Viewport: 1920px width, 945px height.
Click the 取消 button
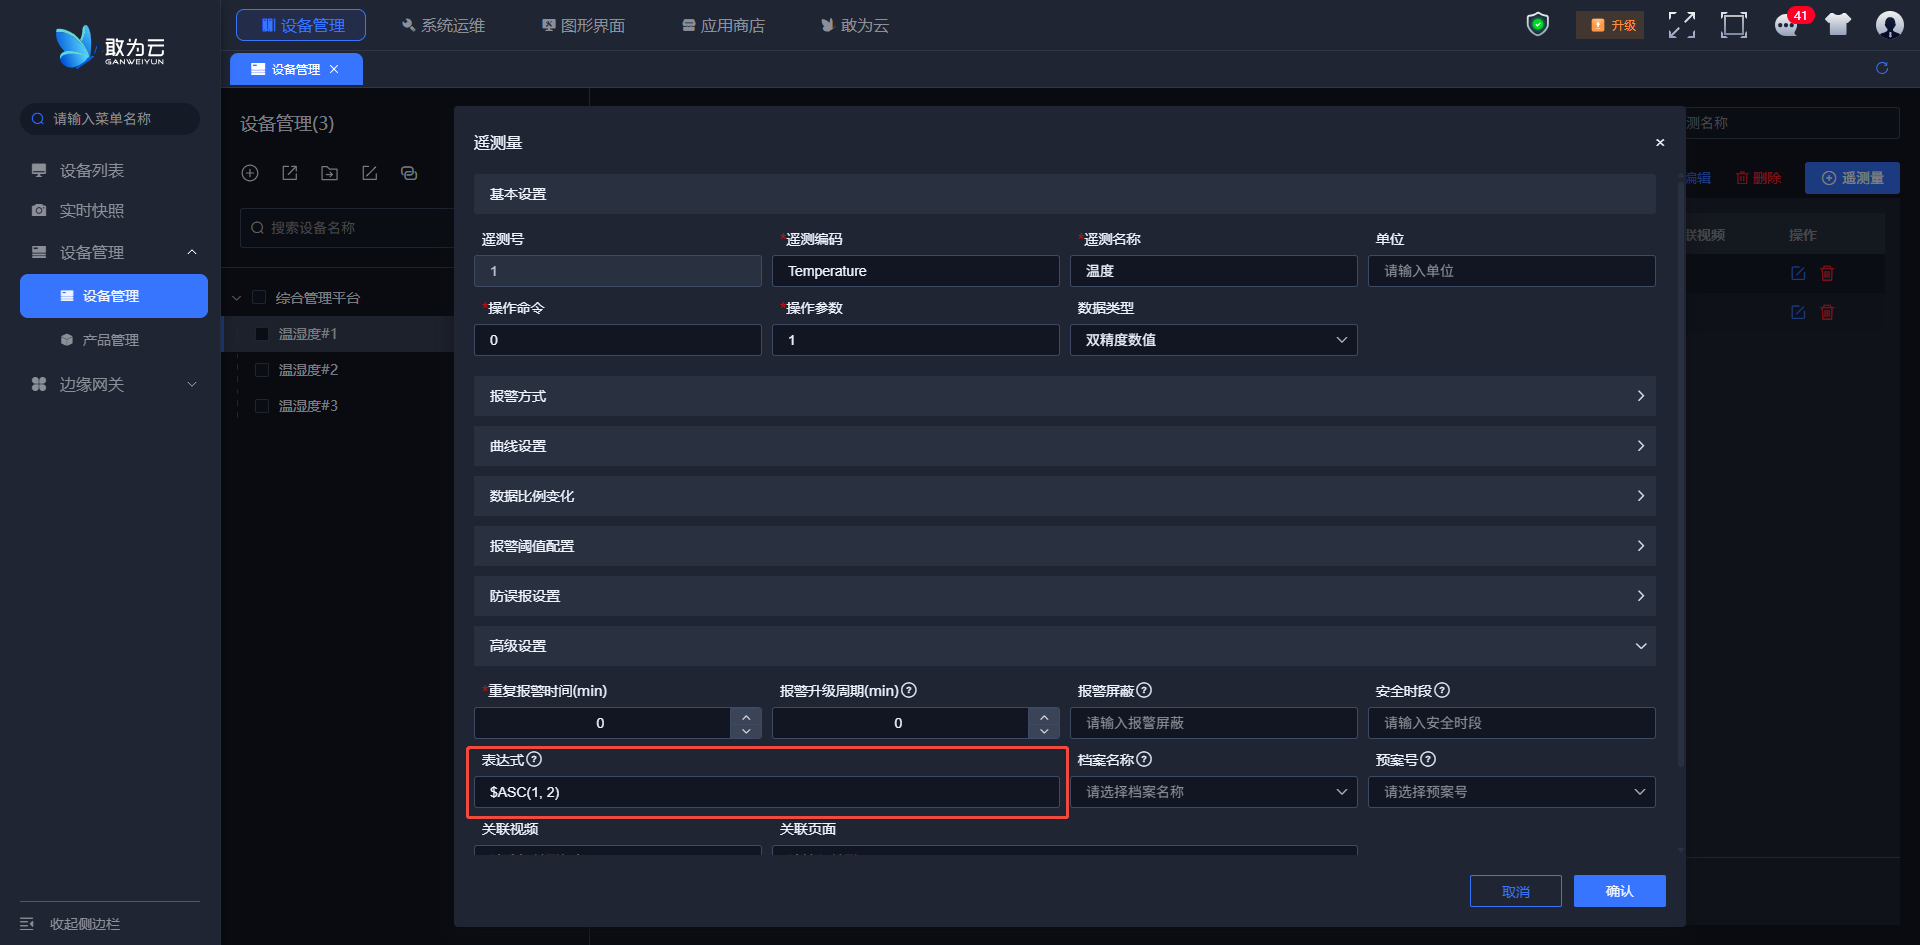point(1515,891)
